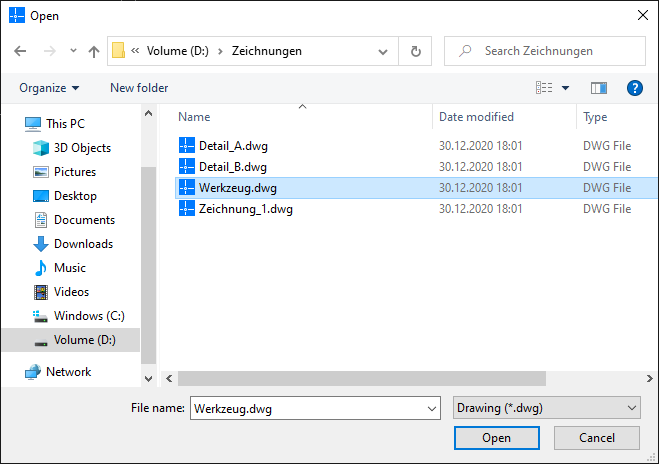Select Windows (C:) drive
This screenshot has width=659, height=464.
point(89,316)
